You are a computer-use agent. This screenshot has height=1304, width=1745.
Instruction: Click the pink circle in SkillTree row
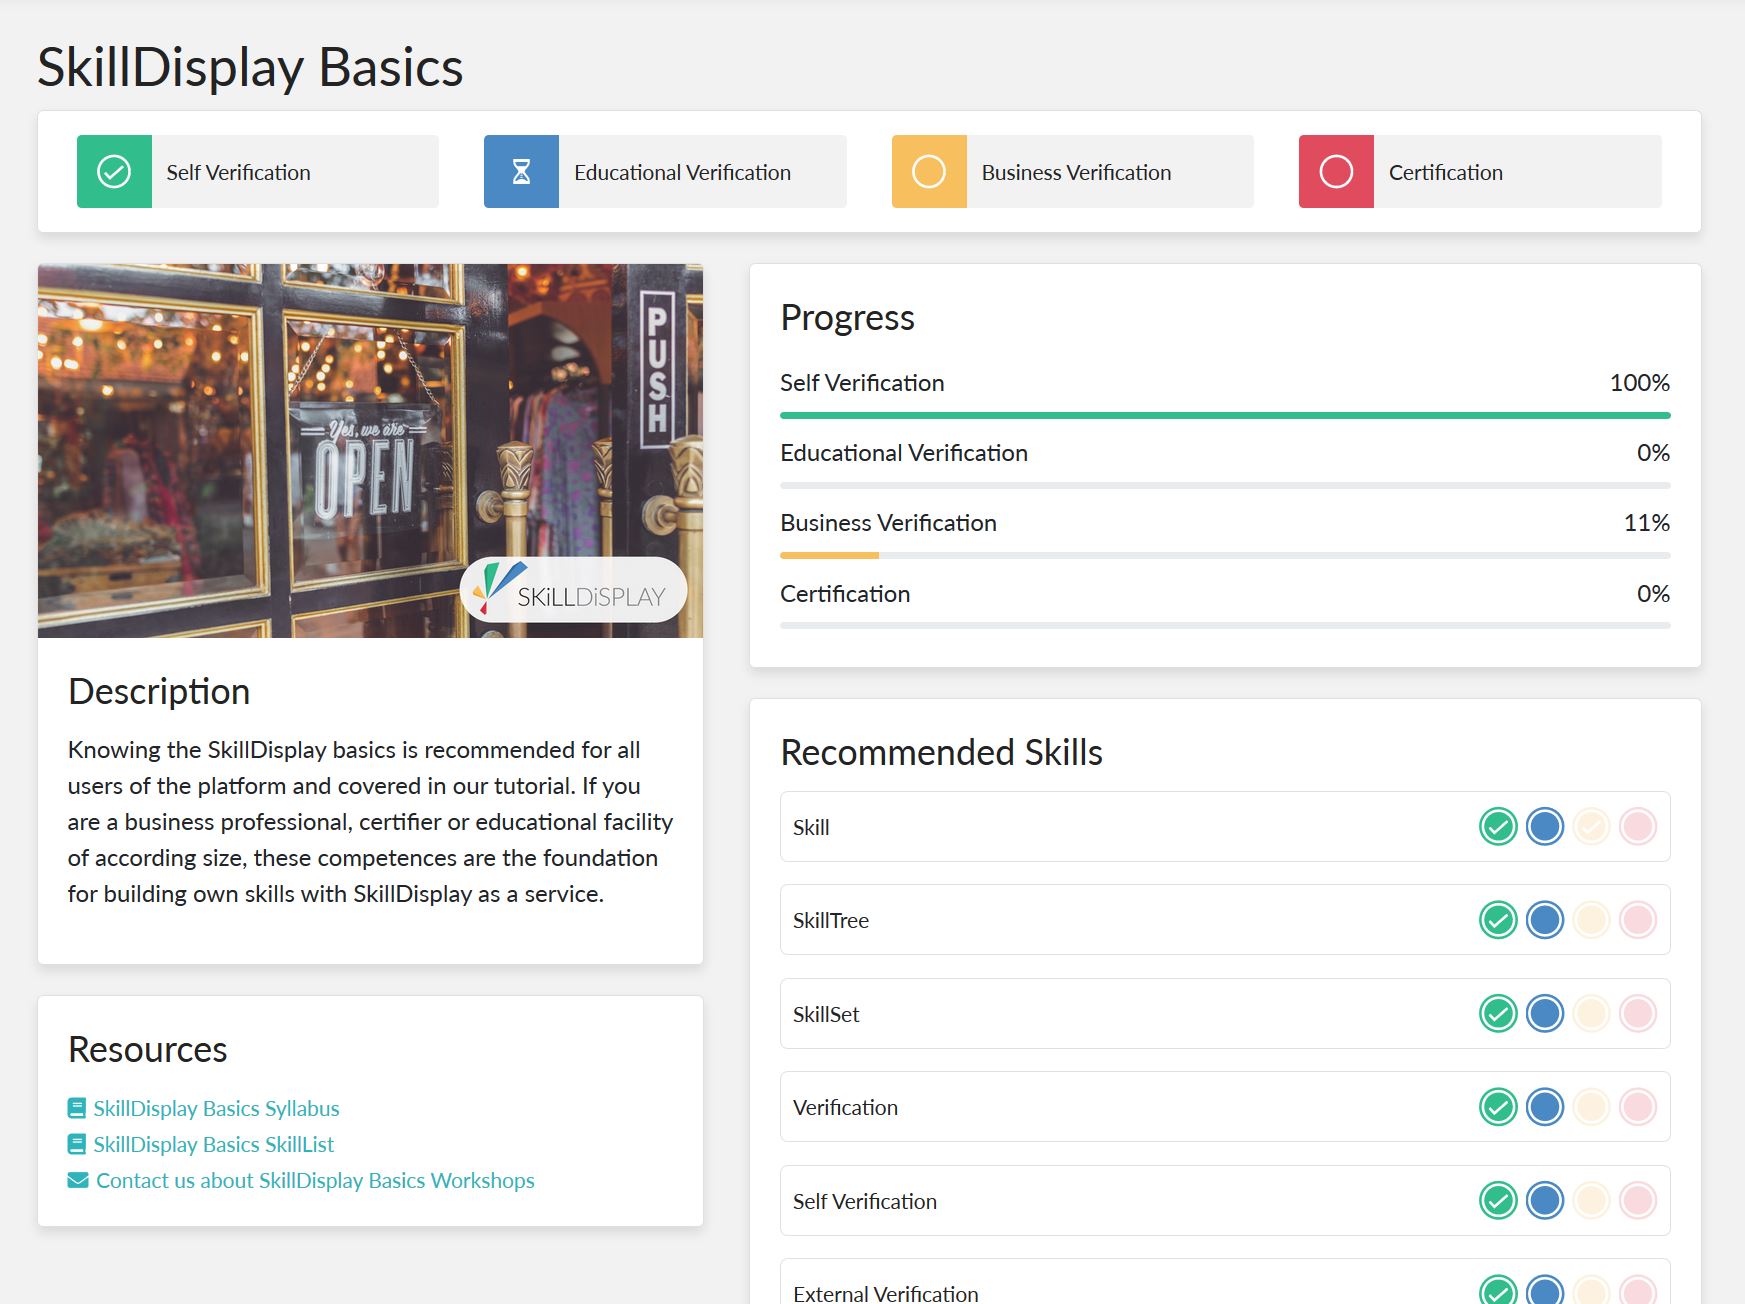[1638, 920]
